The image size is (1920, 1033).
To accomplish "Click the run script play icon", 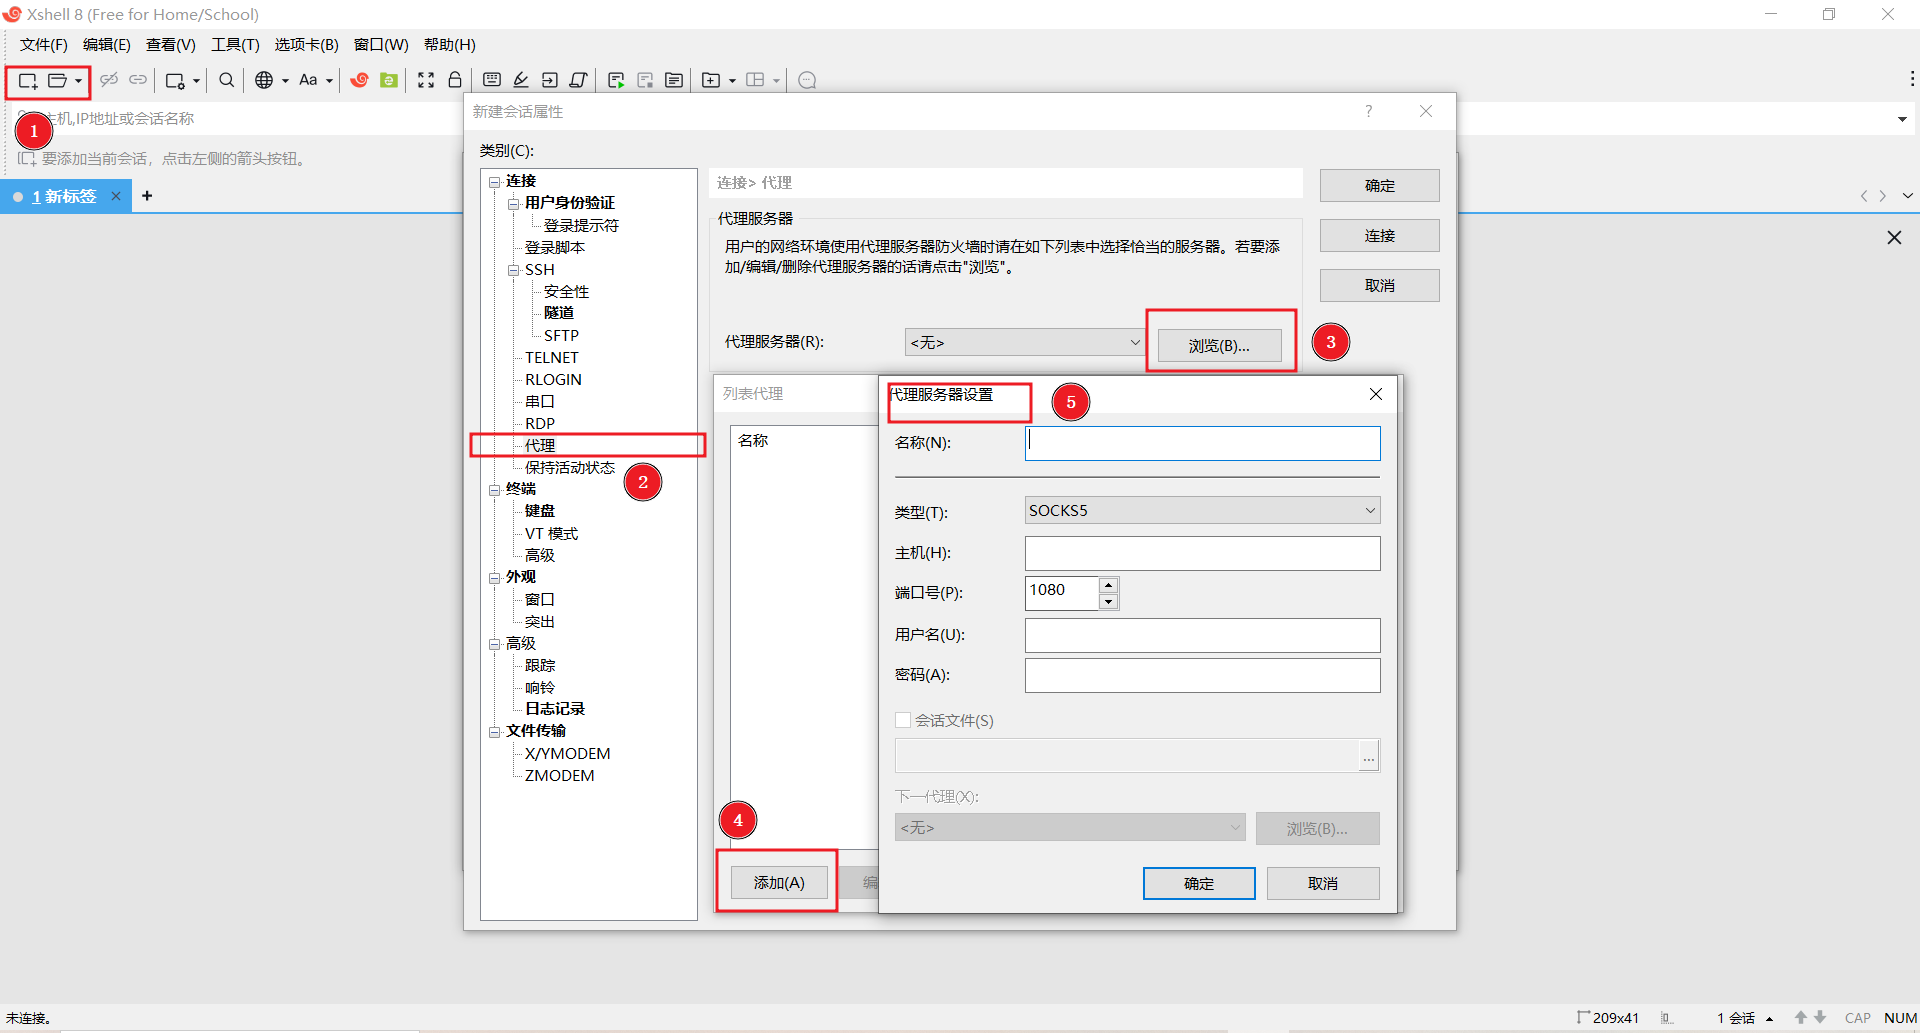I will click(x=616, y=80).
